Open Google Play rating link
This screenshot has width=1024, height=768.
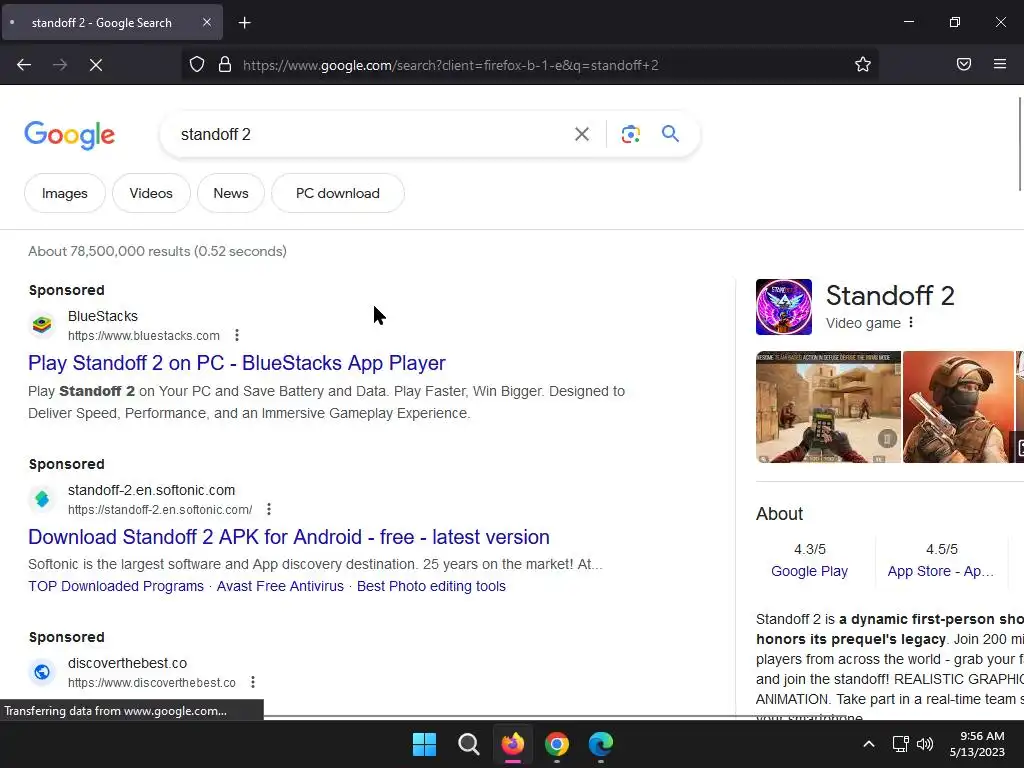click(x=809, y=571)
